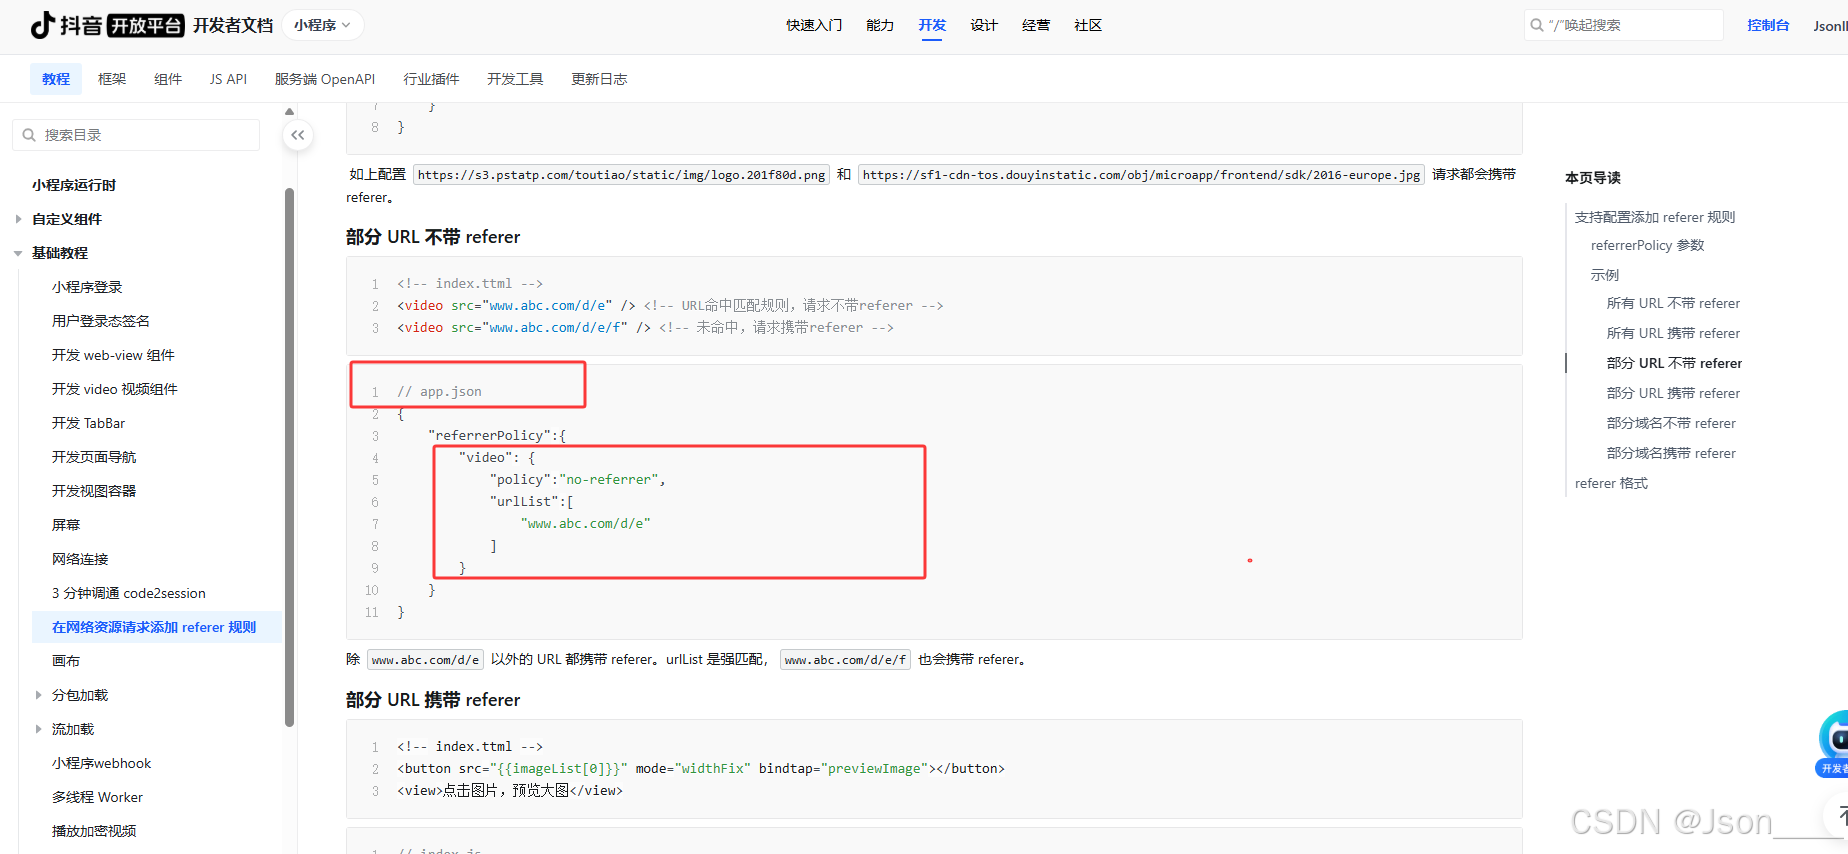Screen dimensions: 1848x854
Task: Click the logo.201f80d.png URL code snippet
Action: (x=621, y=175)
